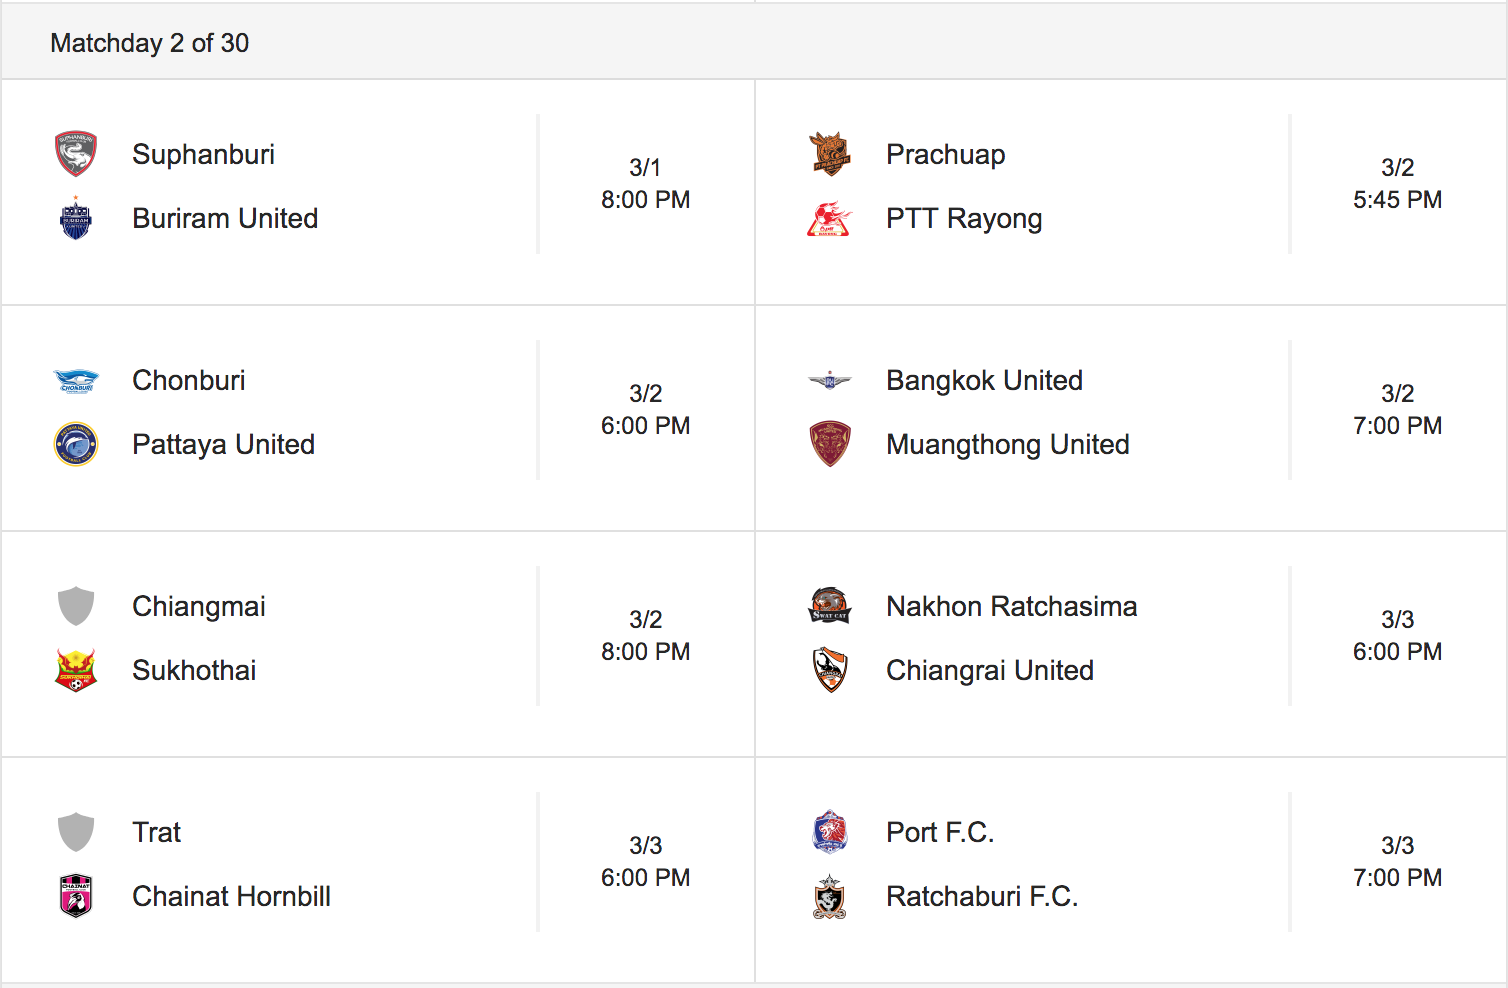
Task: Click the Sukhothai team logo
Action: pos(76,670)
